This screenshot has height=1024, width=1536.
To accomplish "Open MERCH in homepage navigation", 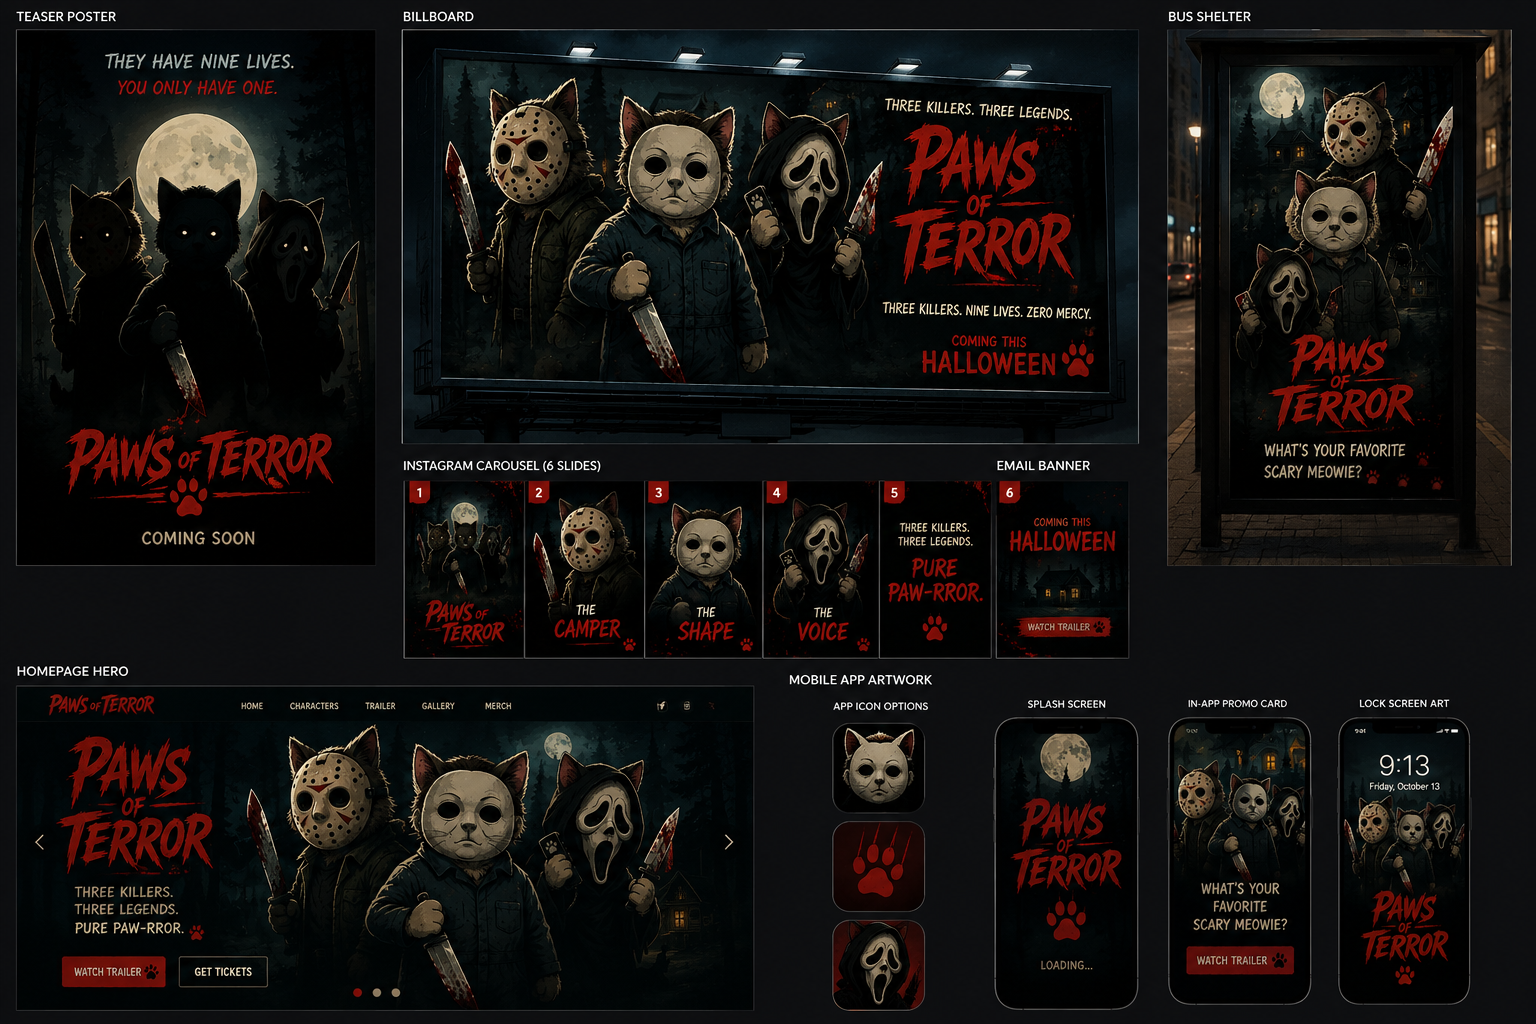I will click(498, 706).
